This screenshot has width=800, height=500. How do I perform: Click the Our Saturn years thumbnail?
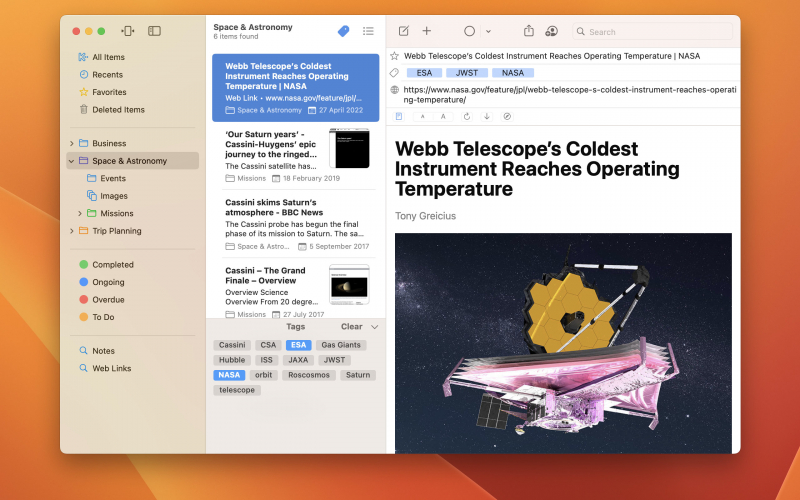coord(349,148)
